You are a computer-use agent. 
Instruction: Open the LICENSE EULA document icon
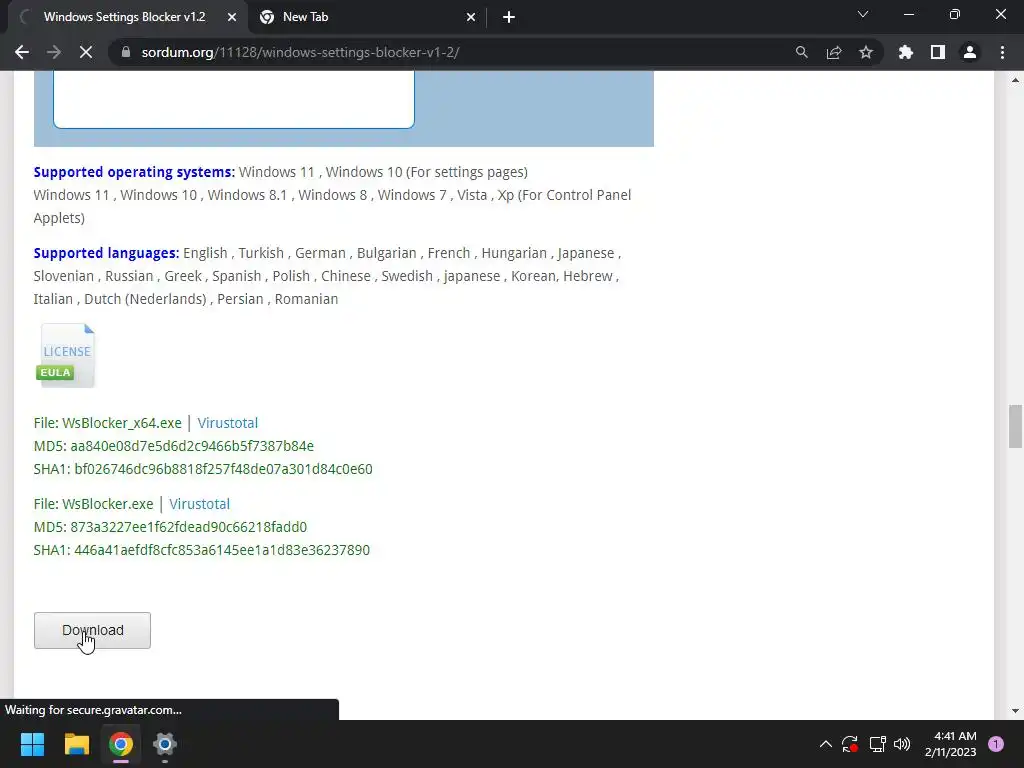pos(65,356)
